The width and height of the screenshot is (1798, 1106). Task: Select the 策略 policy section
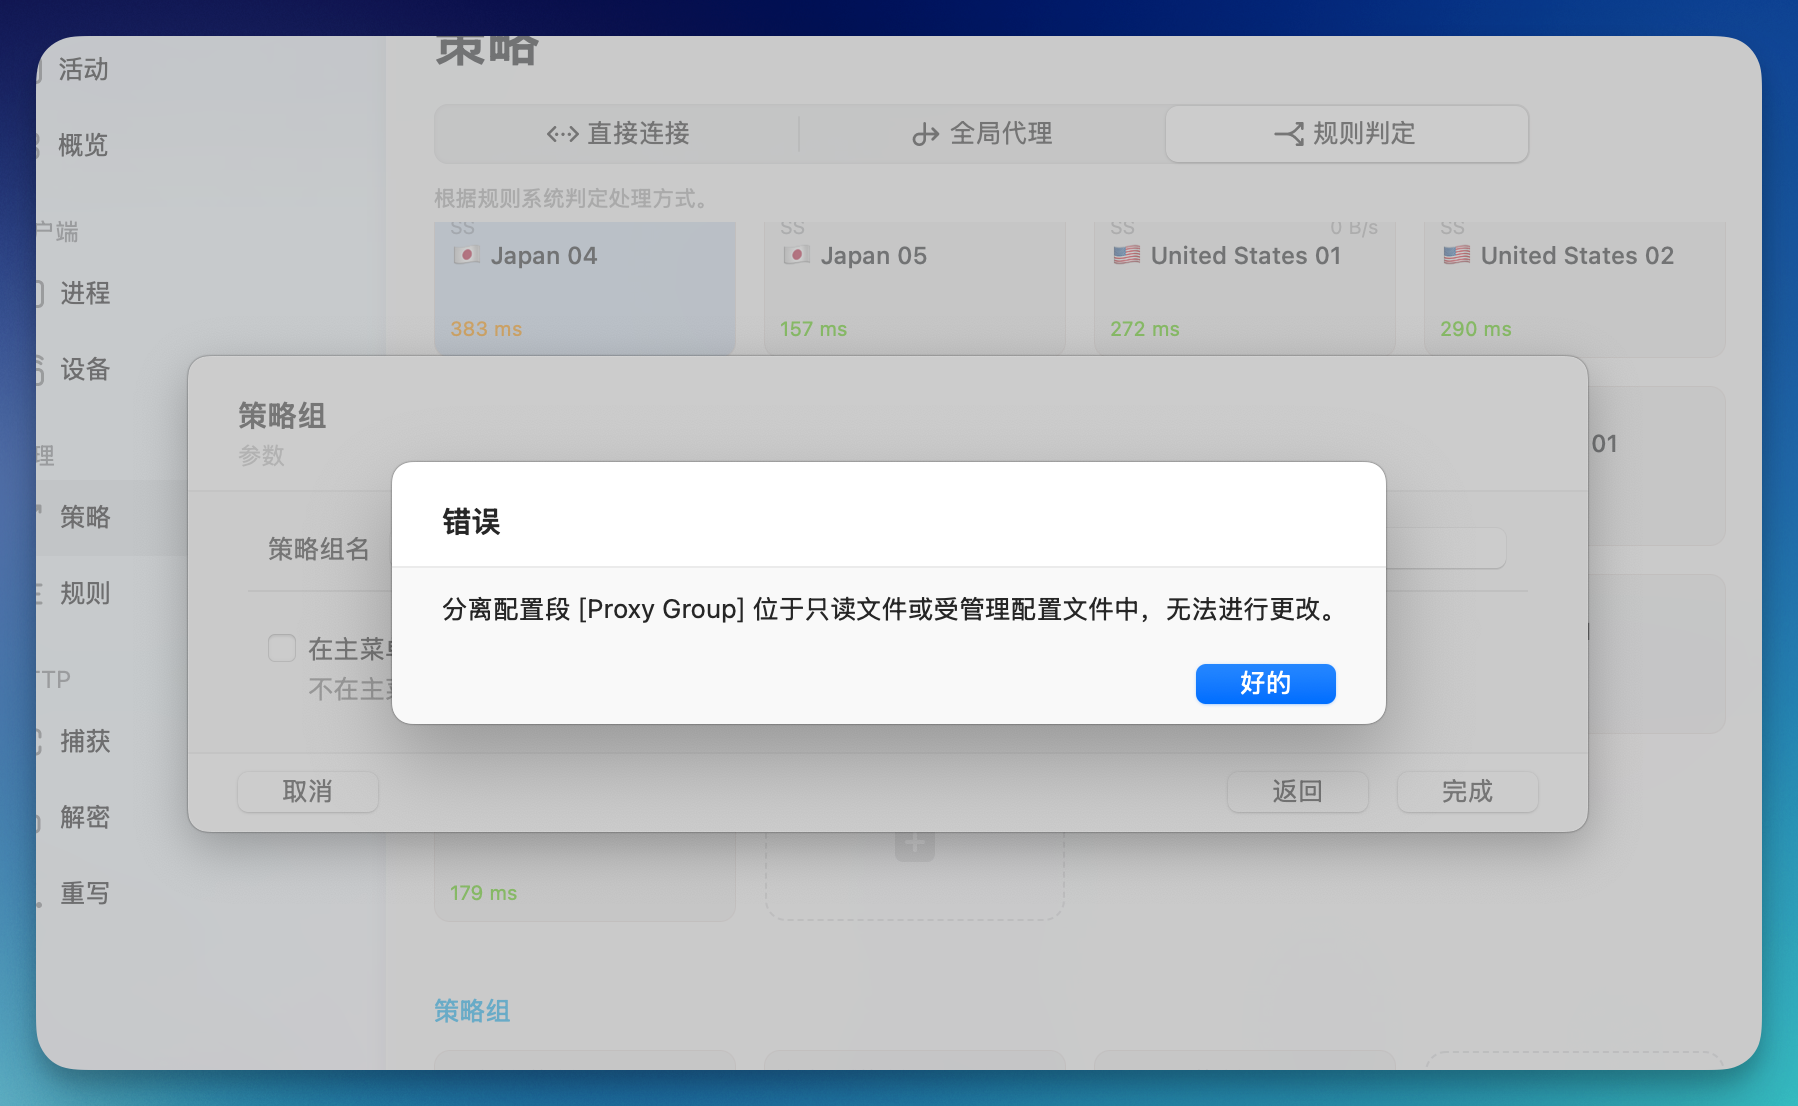tap(84, 517)
